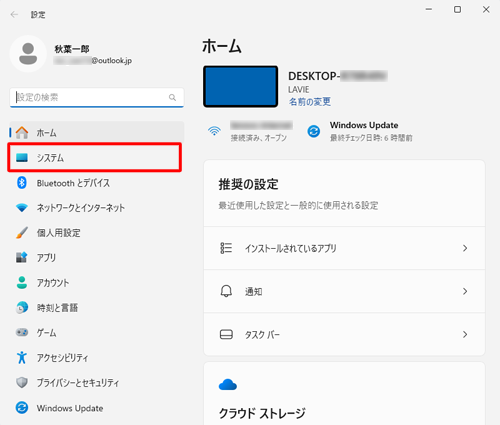500x425 pixels.
Task: Open ホーム in the sidebar
Action: (96, 133)
